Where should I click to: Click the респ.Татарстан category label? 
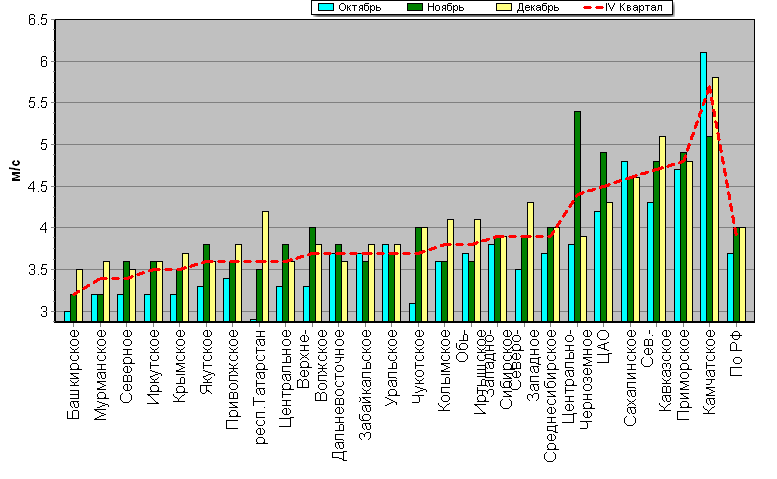tap(260, 386)
